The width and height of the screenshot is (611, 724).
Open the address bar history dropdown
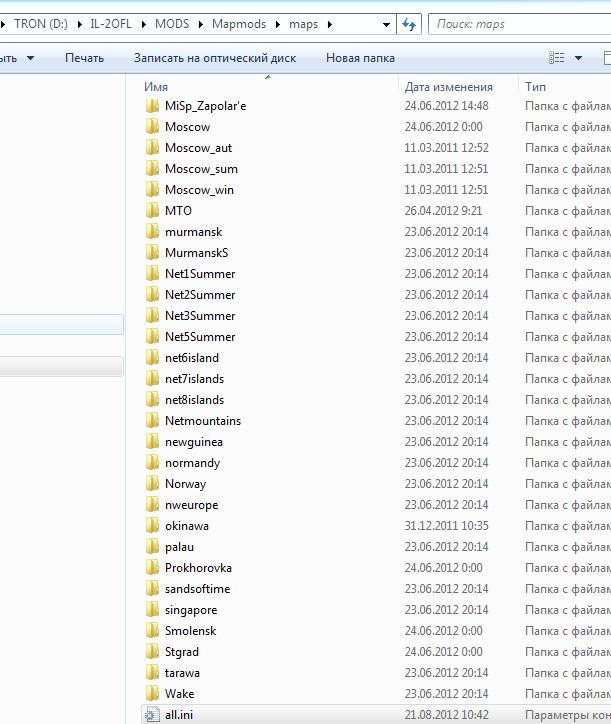(386, 24)
